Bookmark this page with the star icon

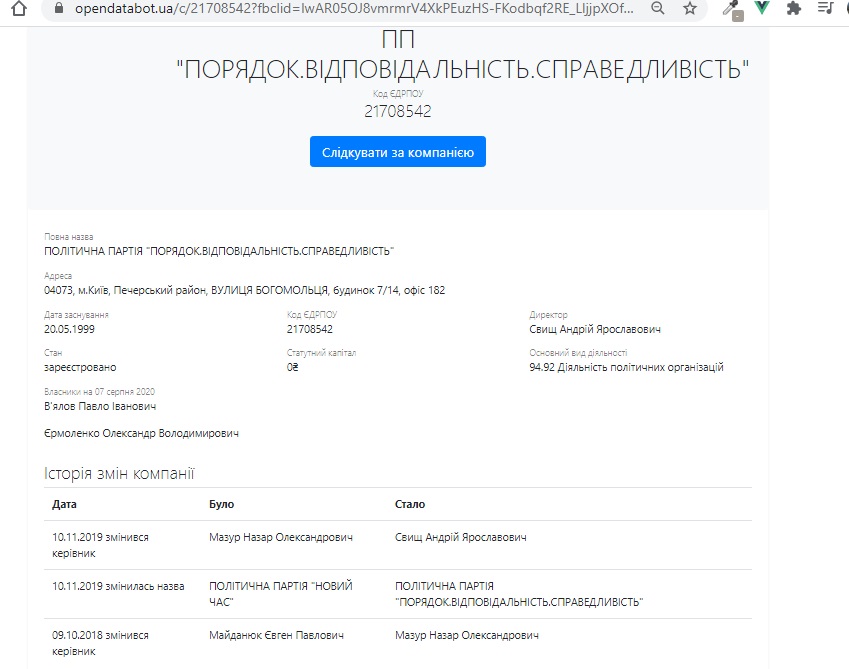coord(690,8)
